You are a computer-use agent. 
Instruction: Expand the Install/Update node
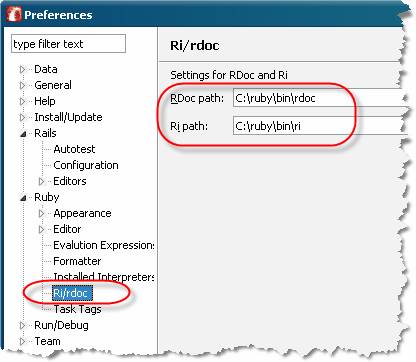(22, 117)
